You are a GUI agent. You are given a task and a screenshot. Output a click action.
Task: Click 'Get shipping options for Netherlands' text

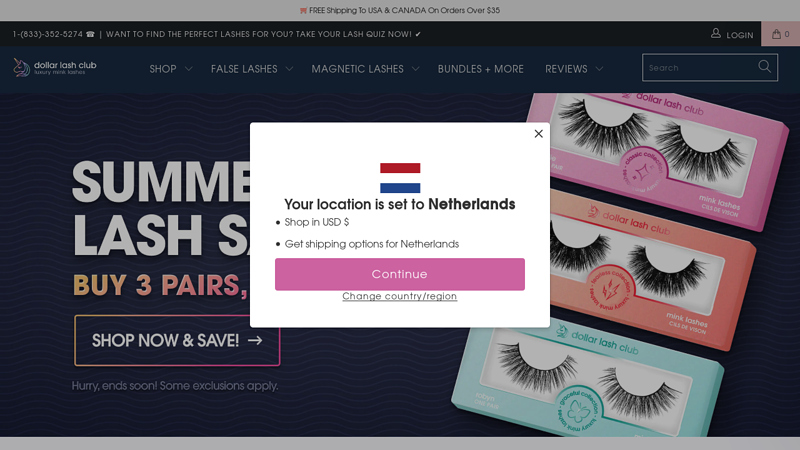(371, 244)
